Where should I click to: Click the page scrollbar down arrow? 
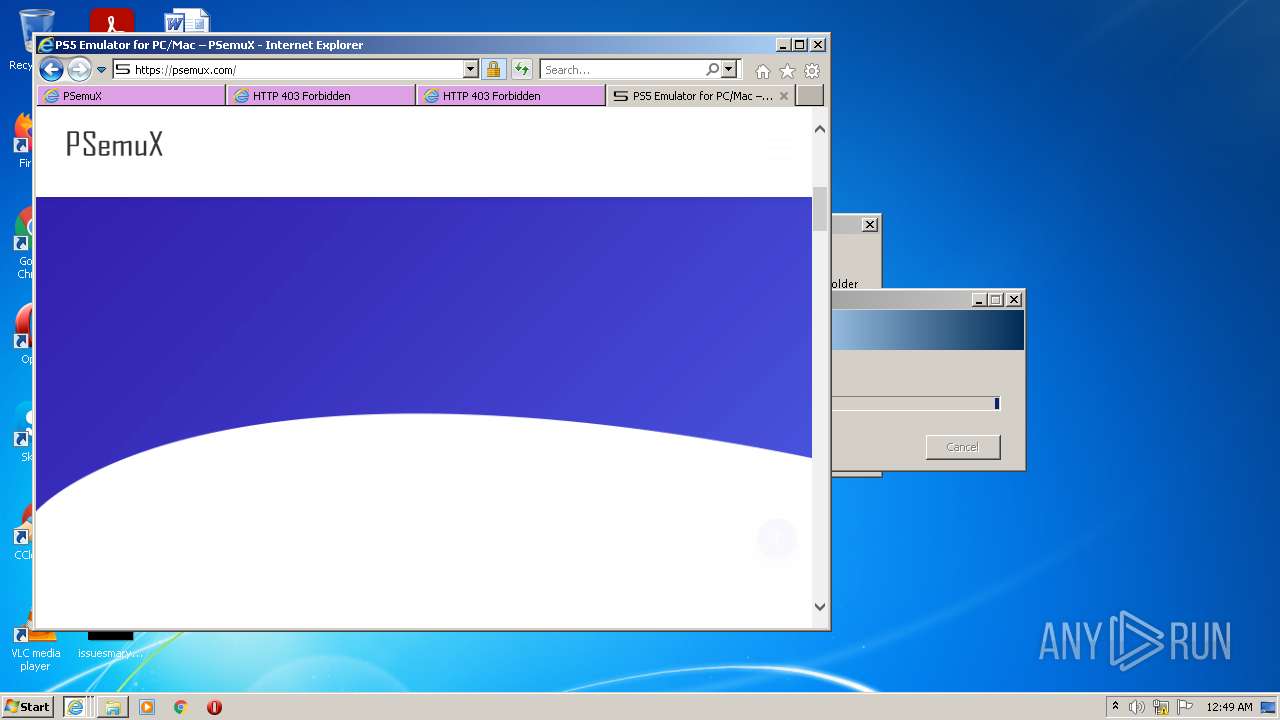[x=820, y=606]
